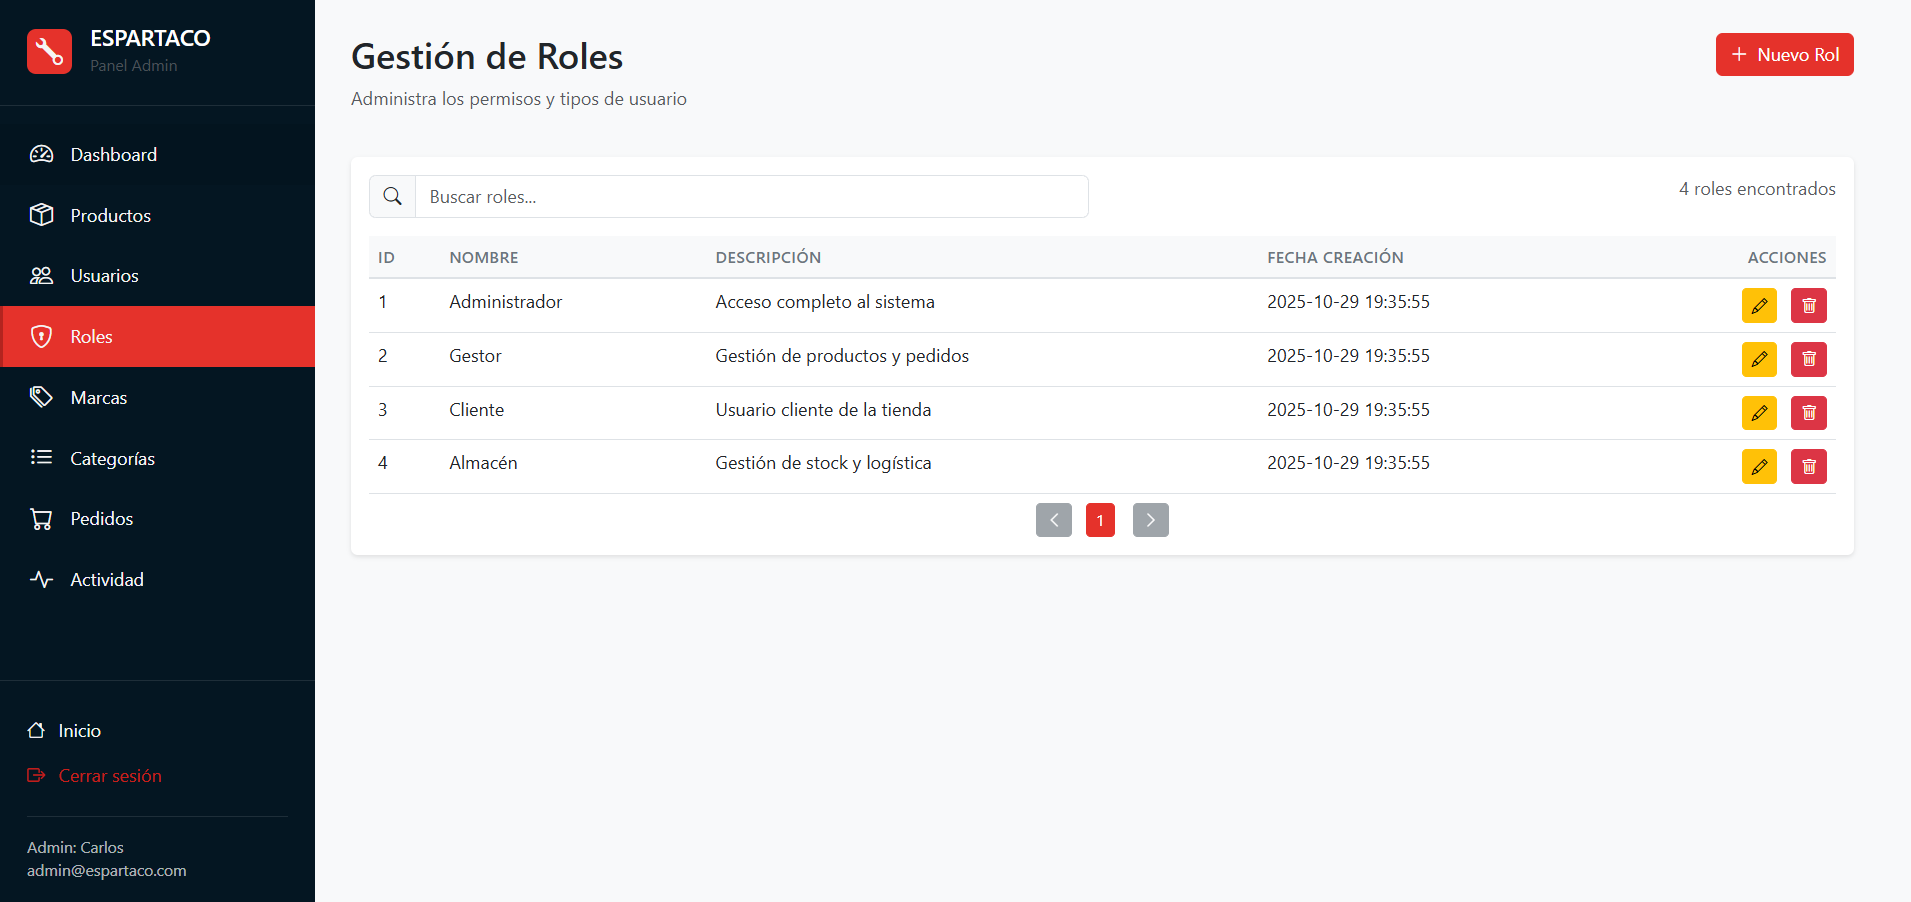Edit the Almacén role with pencil icon
This screenshot has width=1911, height=902.
1759,467
